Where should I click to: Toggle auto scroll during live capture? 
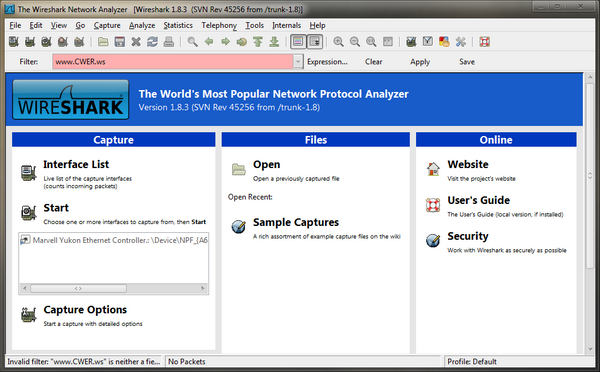[315, 42]
